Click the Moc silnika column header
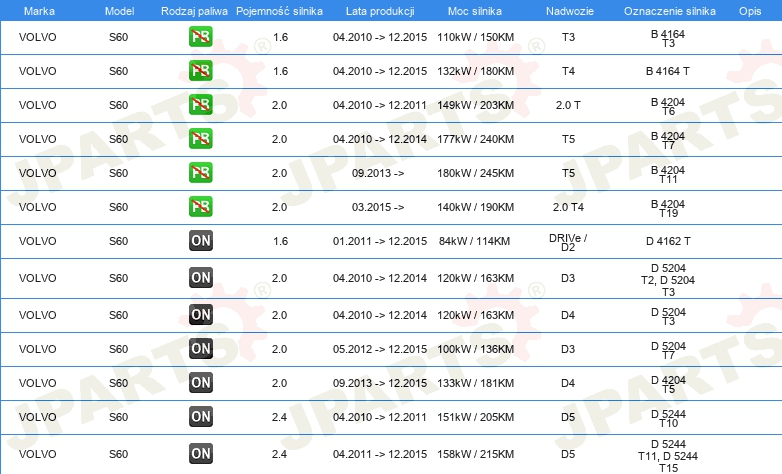Screen dimensions: 782x474 click(475, 11)
